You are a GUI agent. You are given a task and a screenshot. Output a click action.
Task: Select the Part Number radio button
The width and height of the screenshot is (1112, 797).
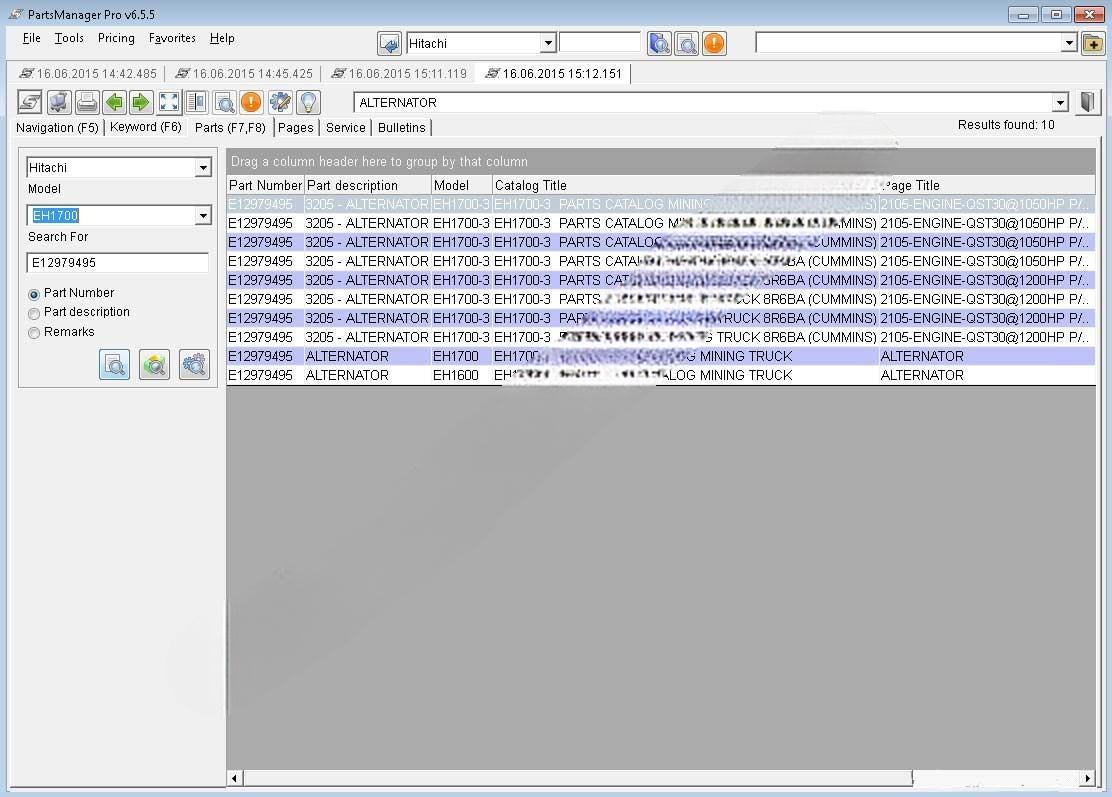coord(34,294)
